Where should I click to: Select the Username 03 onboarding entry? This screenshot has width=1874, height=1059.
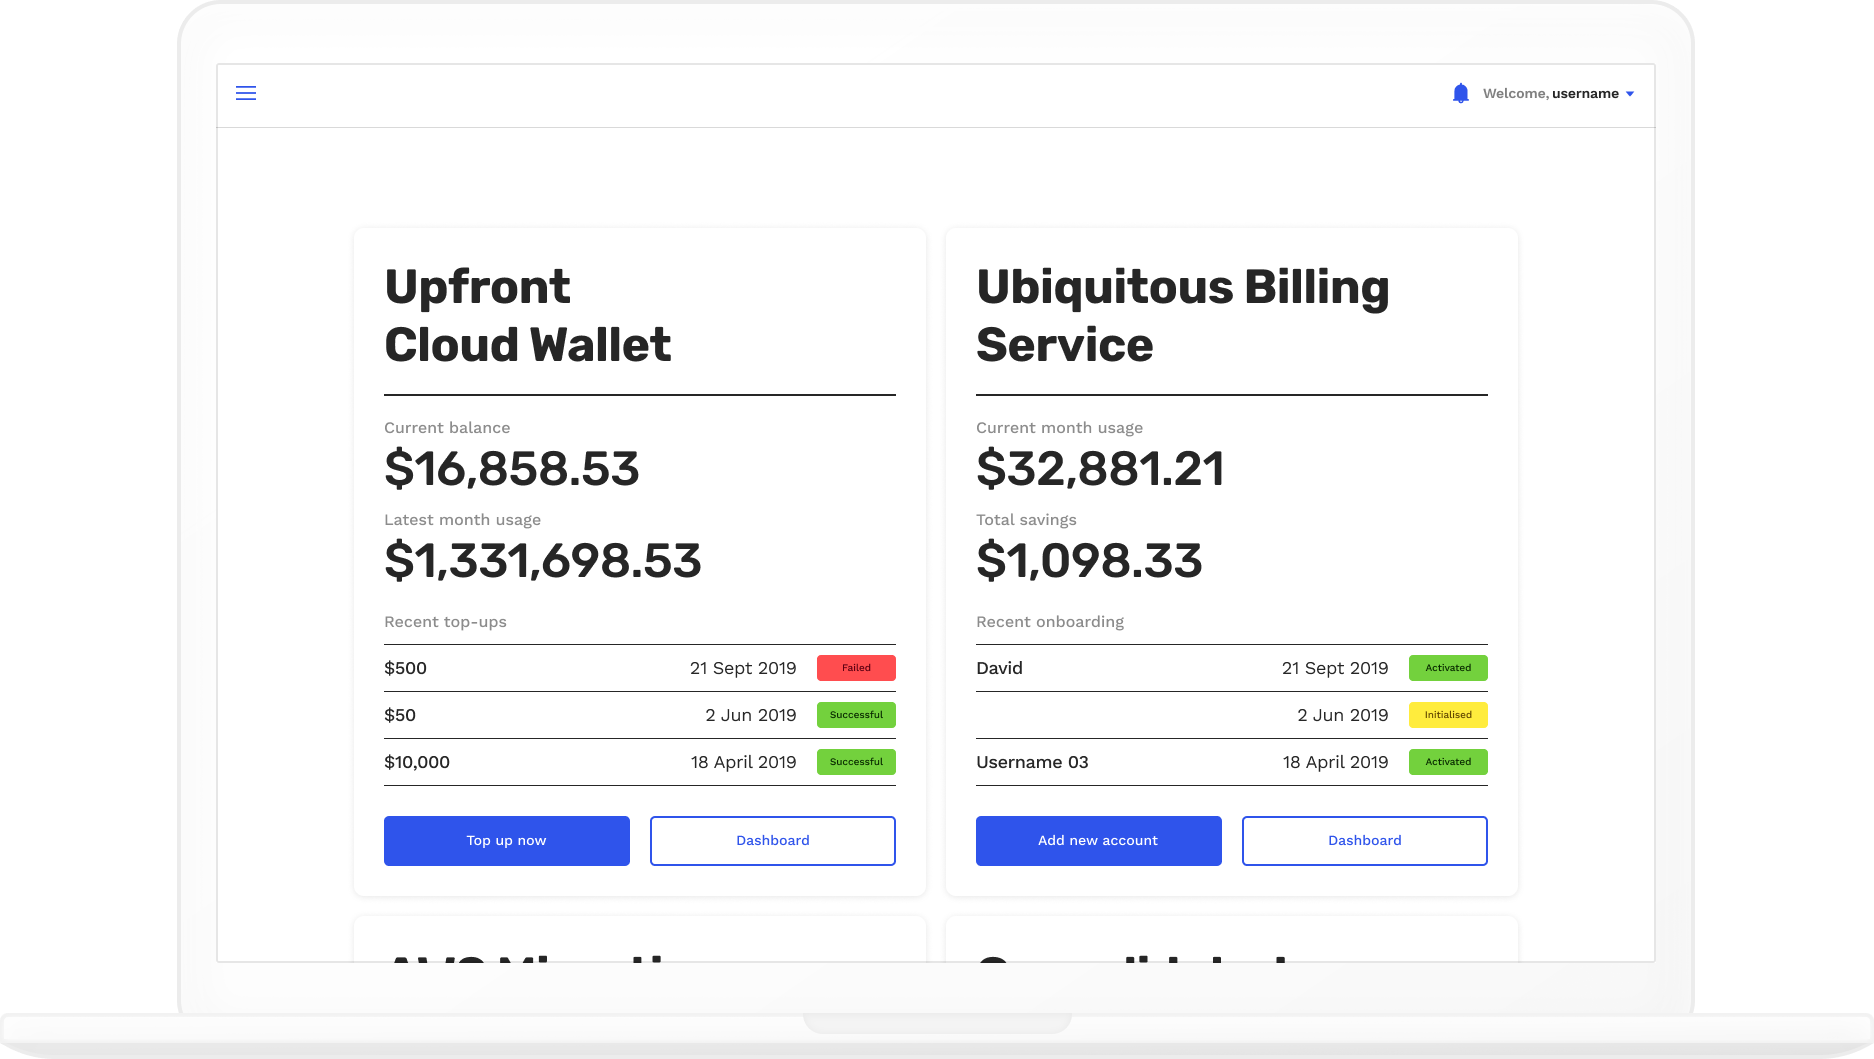coord(1032,762)
